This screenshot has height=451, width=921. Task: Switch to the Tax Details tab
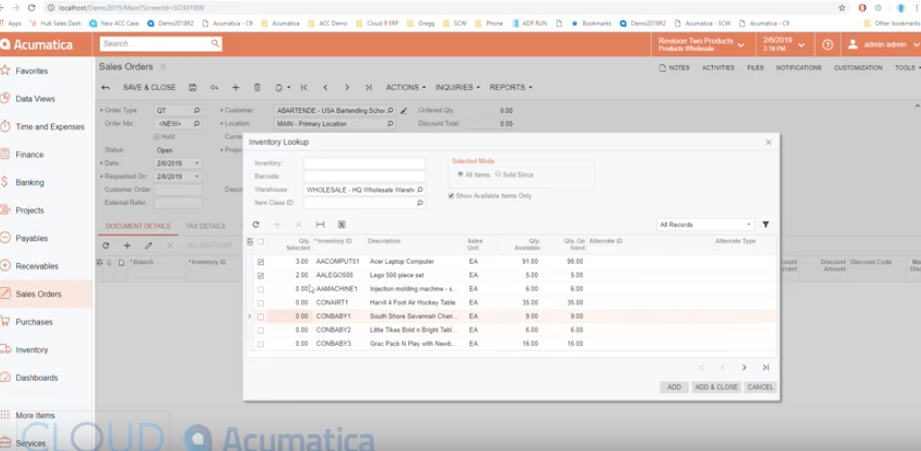click(x=206, y=226)
